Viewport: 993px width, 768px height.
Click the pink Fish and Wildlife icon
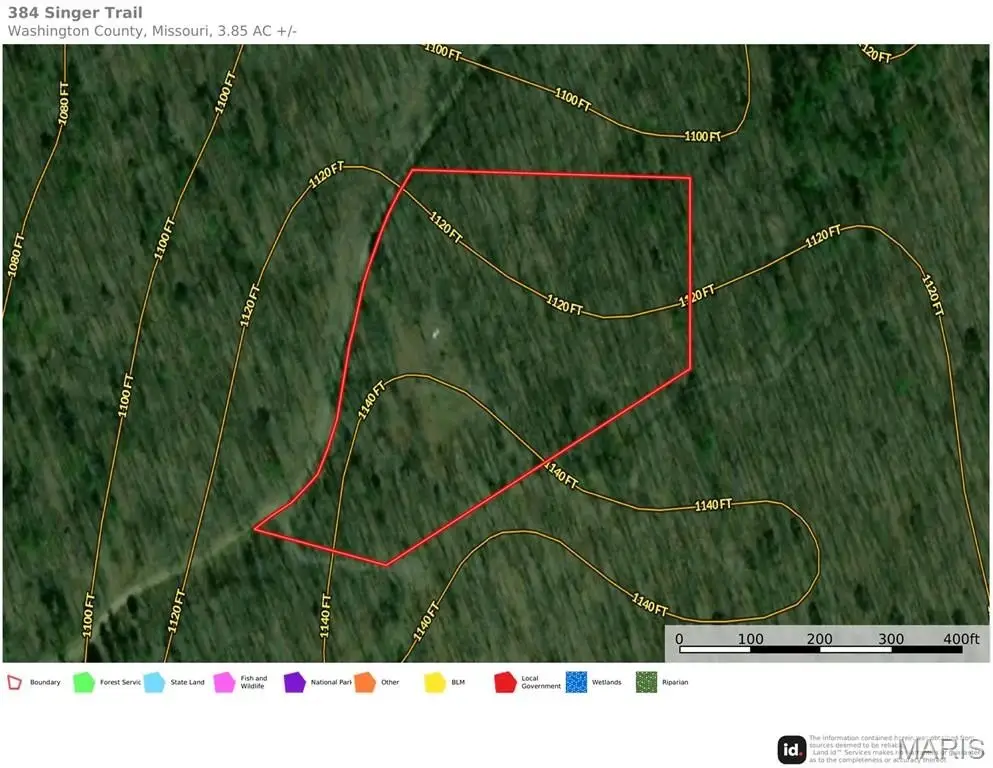coord(224,682)
